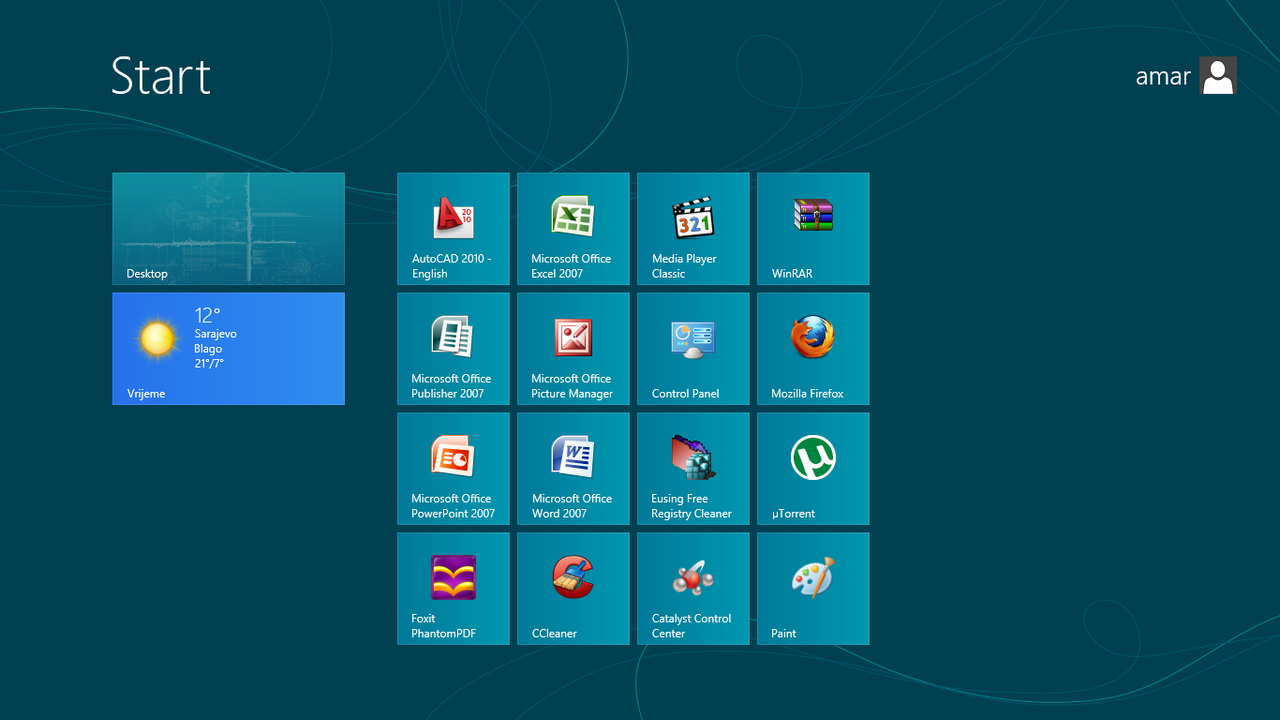Open Catalyst Control Center
The width and height of the screenshot is (1280, 720).
[693, 589]
